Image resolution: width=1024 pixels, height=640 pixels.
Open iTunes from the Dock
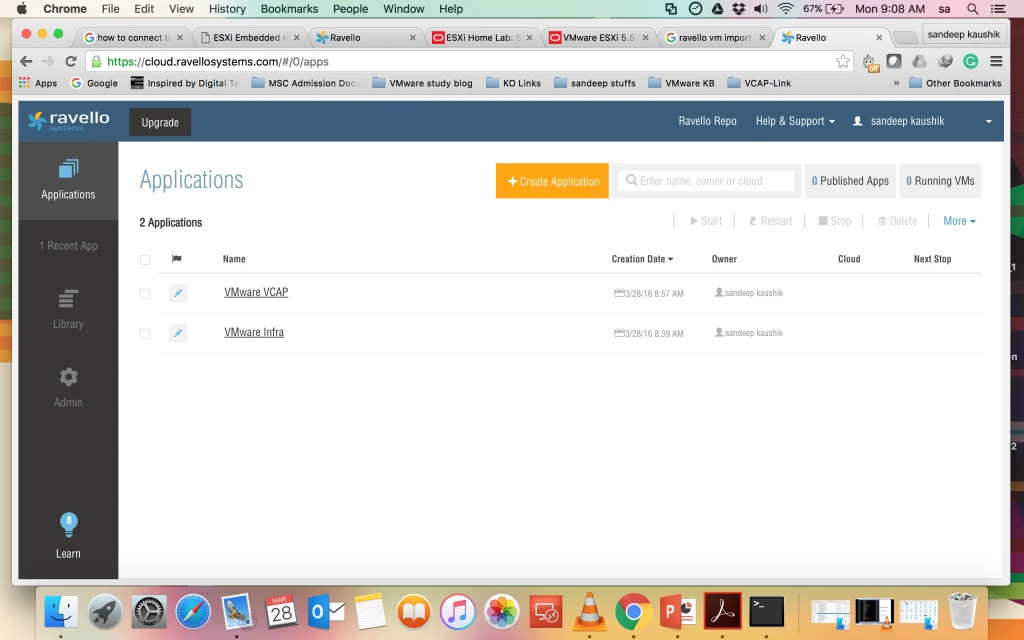coord(457,612)
